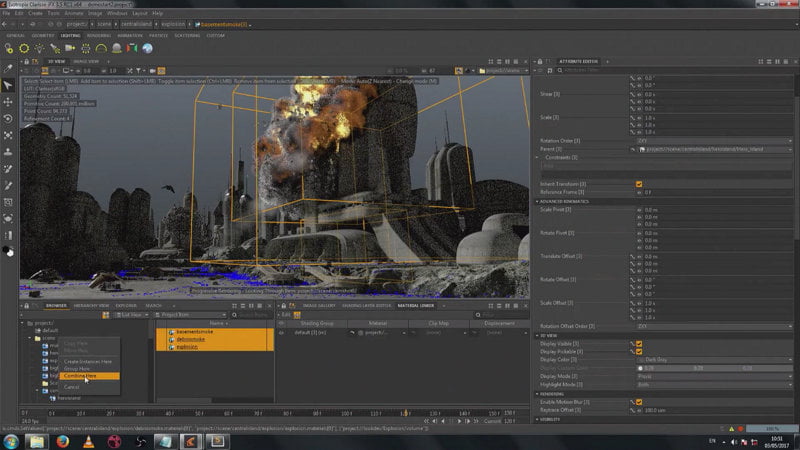Switch to the Image View tab
Image resolution: width=800 pixels, height=450 pixels.
coord(86,62)
